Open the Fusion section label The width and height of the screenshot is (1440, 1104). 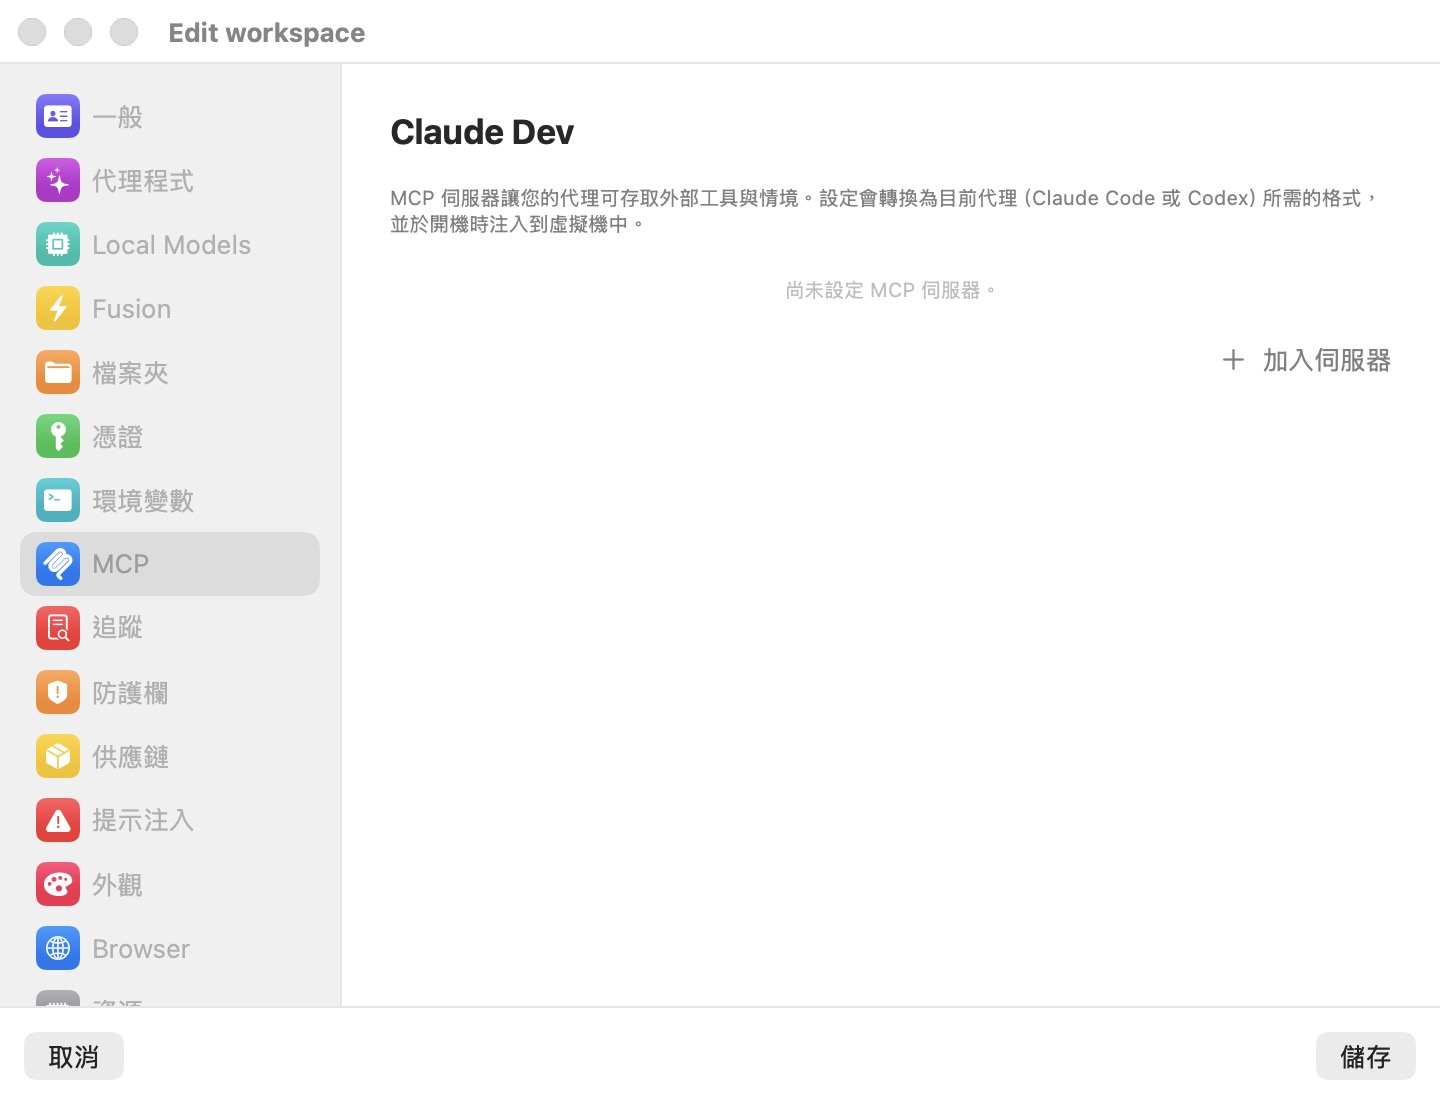point(132,309)
